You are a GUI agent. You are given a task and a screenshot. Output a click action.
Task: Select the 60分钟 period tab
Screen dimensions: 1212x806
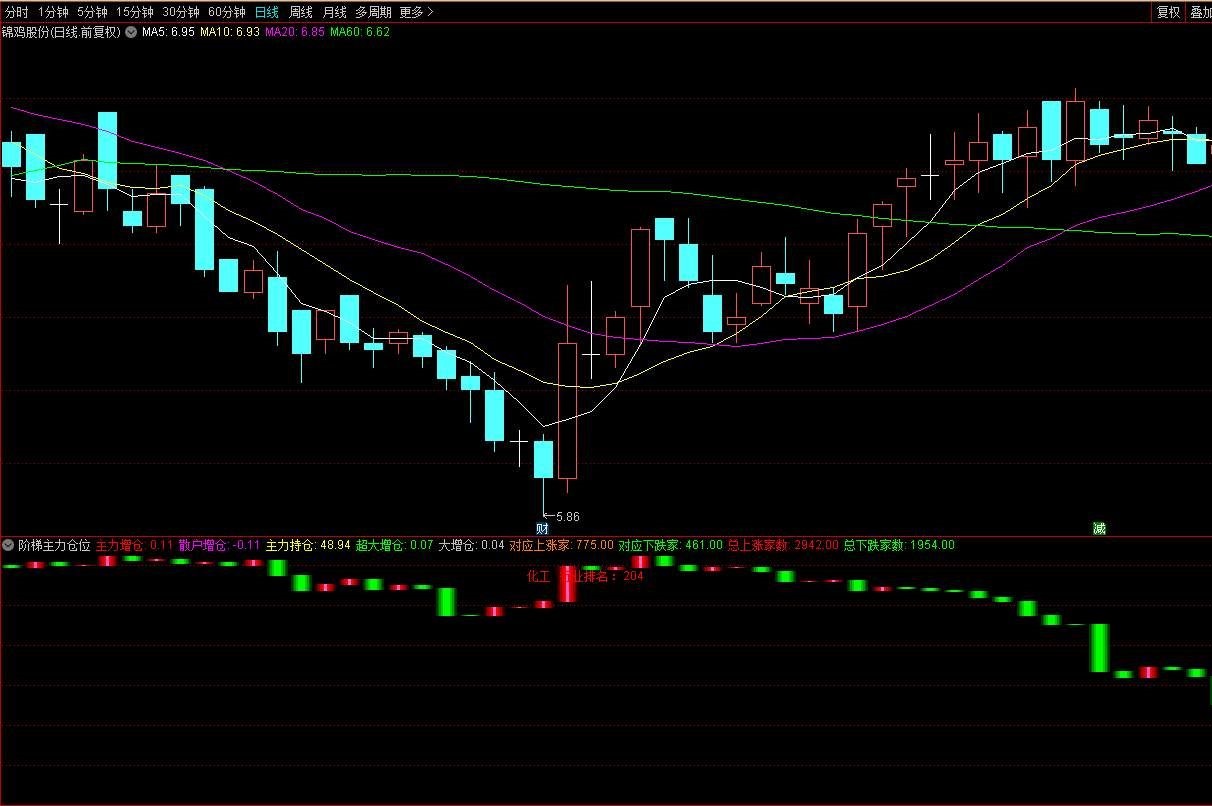click(227, 12)
